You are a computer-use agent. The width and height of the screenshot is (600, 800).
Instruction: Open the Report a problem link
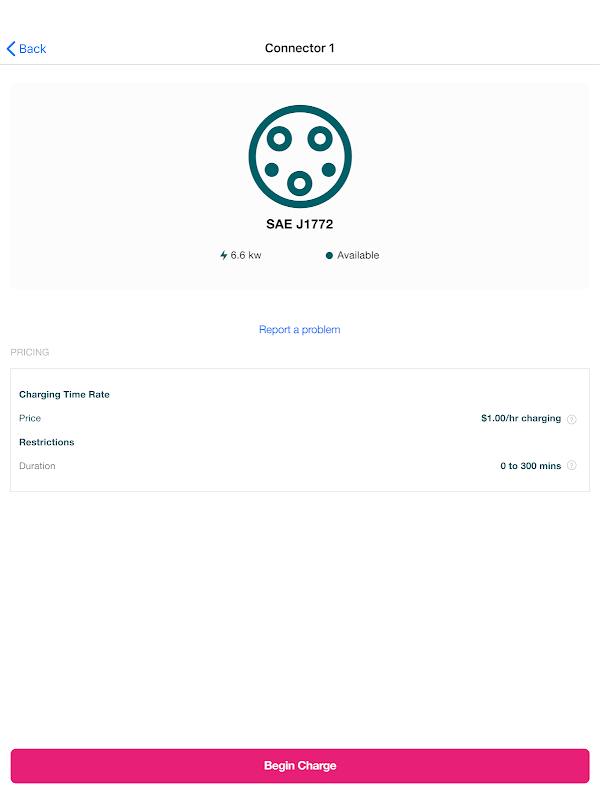click(x=299, y=330)
